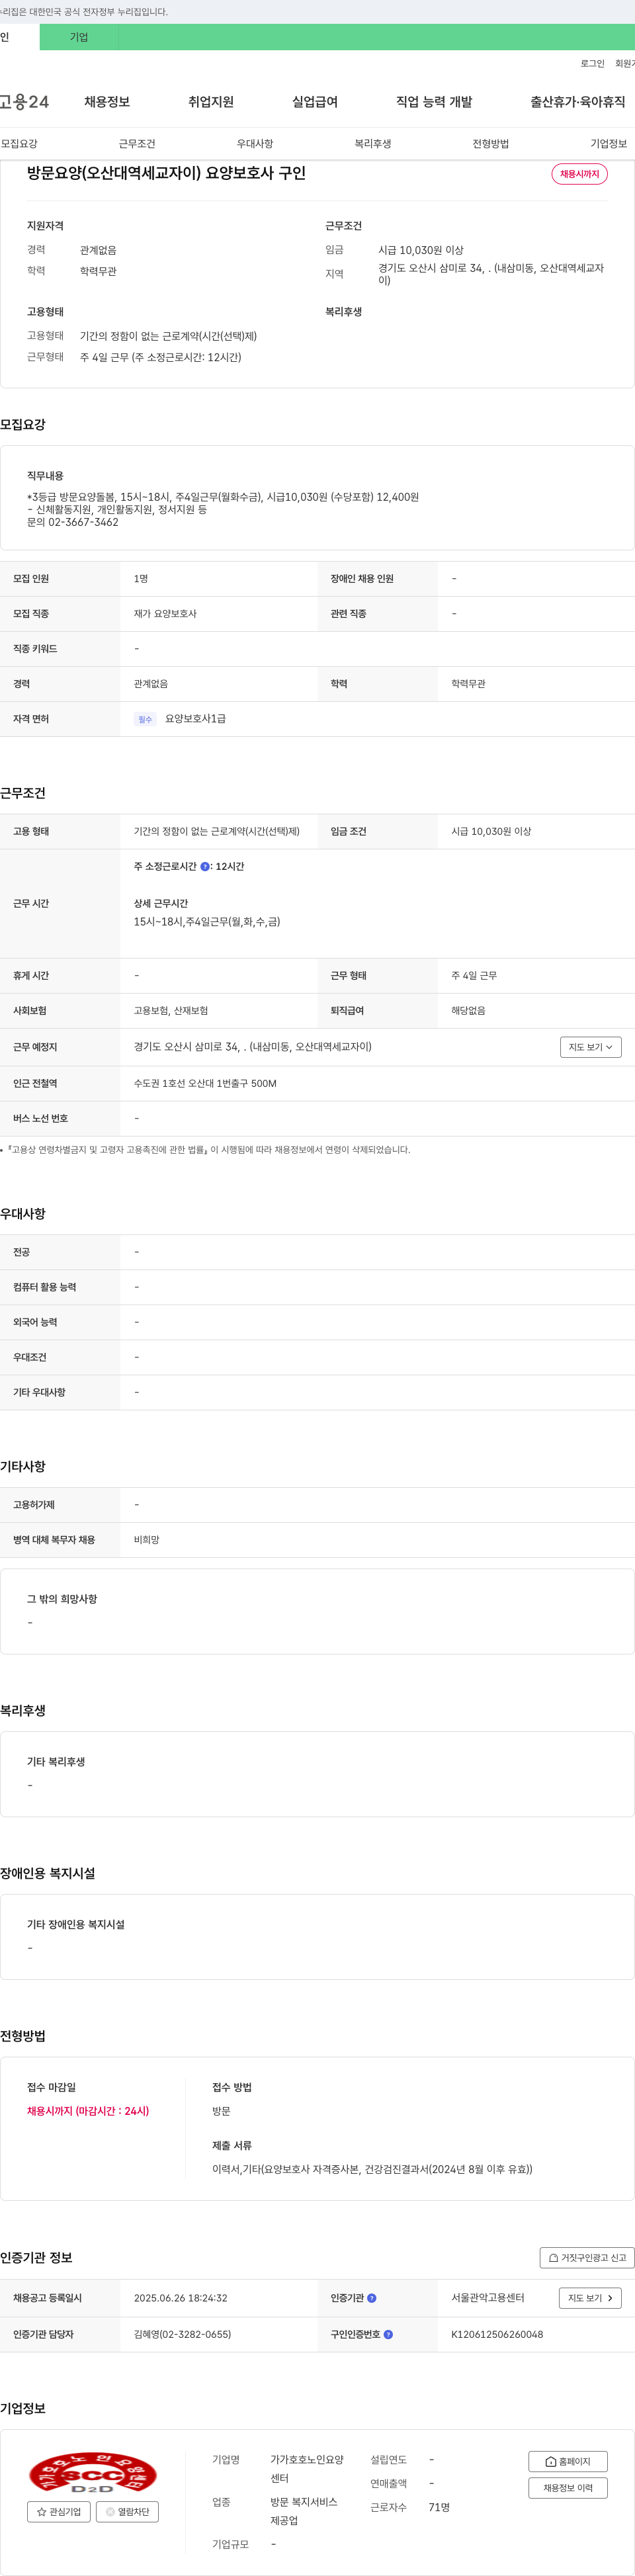Click the 인증기관 help icon
Viewport: 635px width, 2576px height.
(372, 2298)
